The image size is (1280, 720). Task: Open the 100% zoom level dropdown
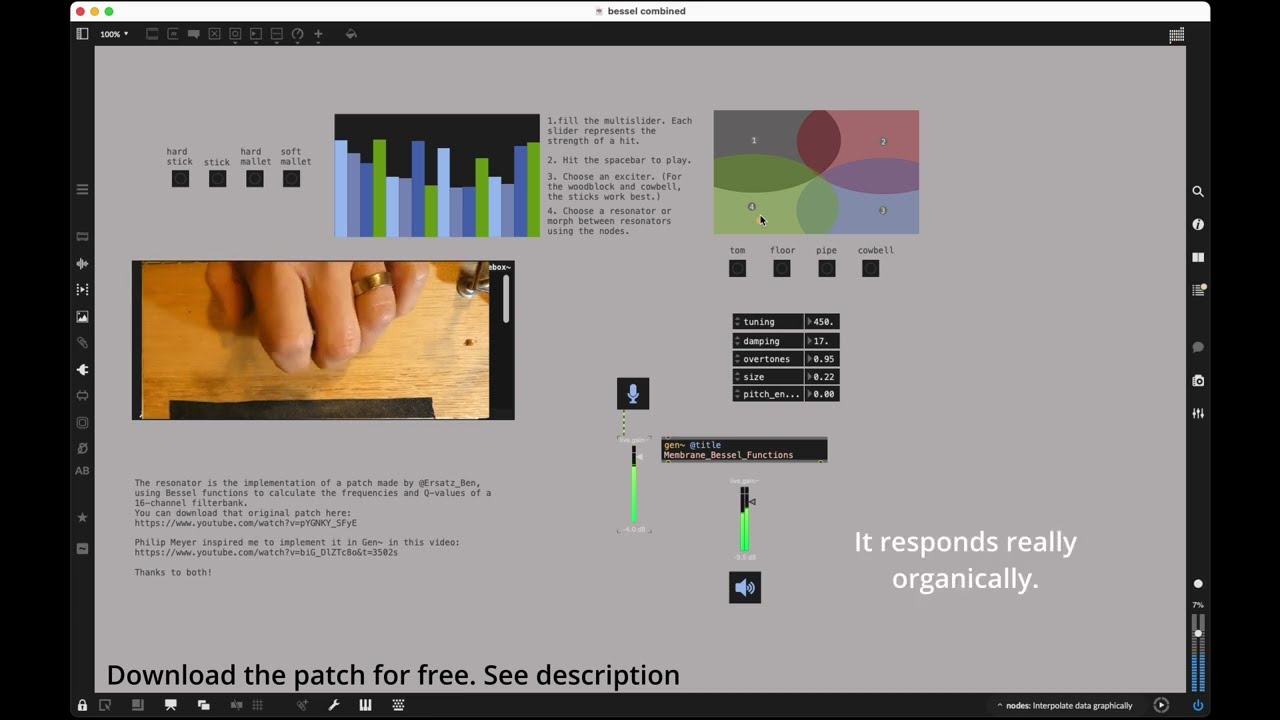click(x=114, y=34)
